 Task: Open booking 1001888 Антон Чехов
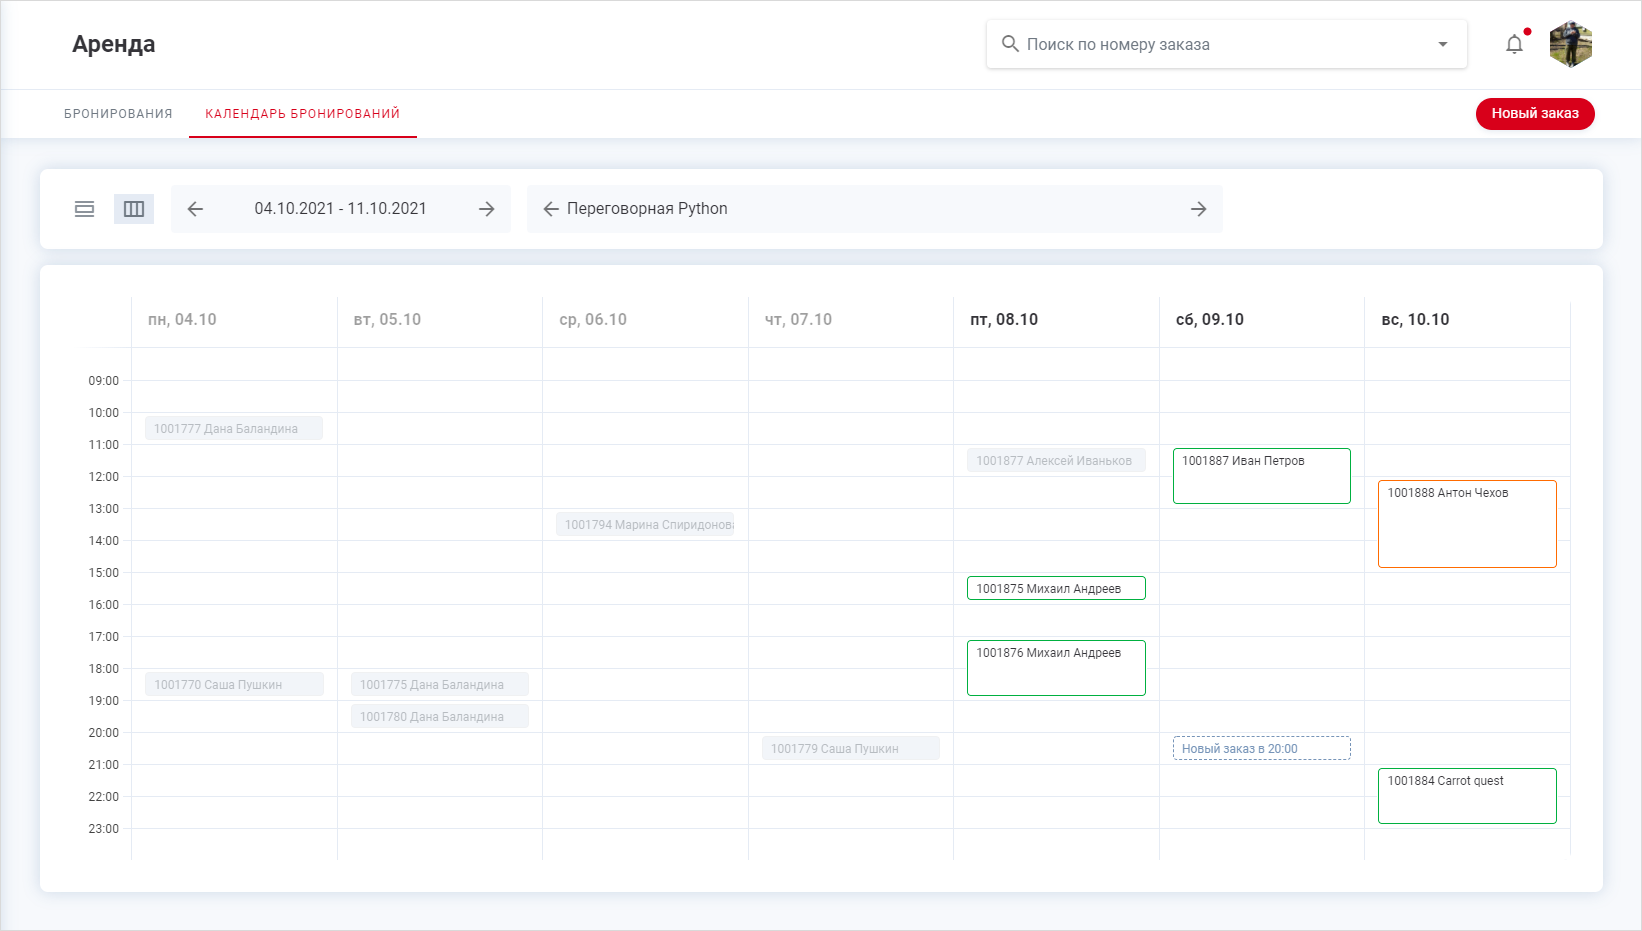pyautogui.click(x=1467, y=524)
